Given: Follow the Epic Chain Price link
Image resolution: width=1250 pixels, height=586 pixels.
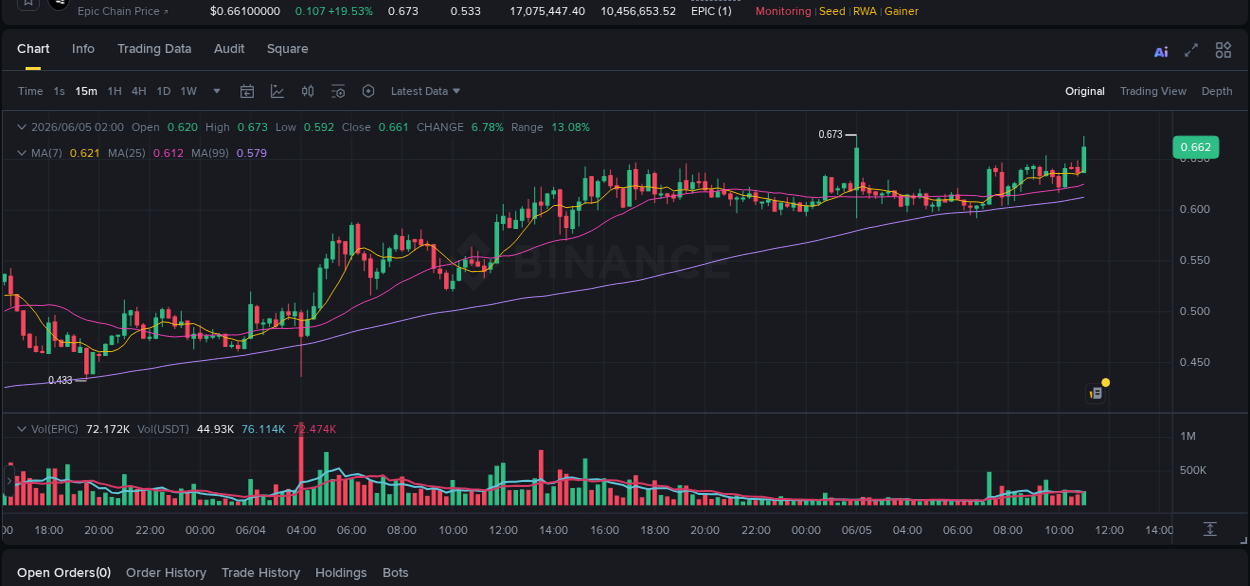Looking at the screenshot, I should pos(123,11).
